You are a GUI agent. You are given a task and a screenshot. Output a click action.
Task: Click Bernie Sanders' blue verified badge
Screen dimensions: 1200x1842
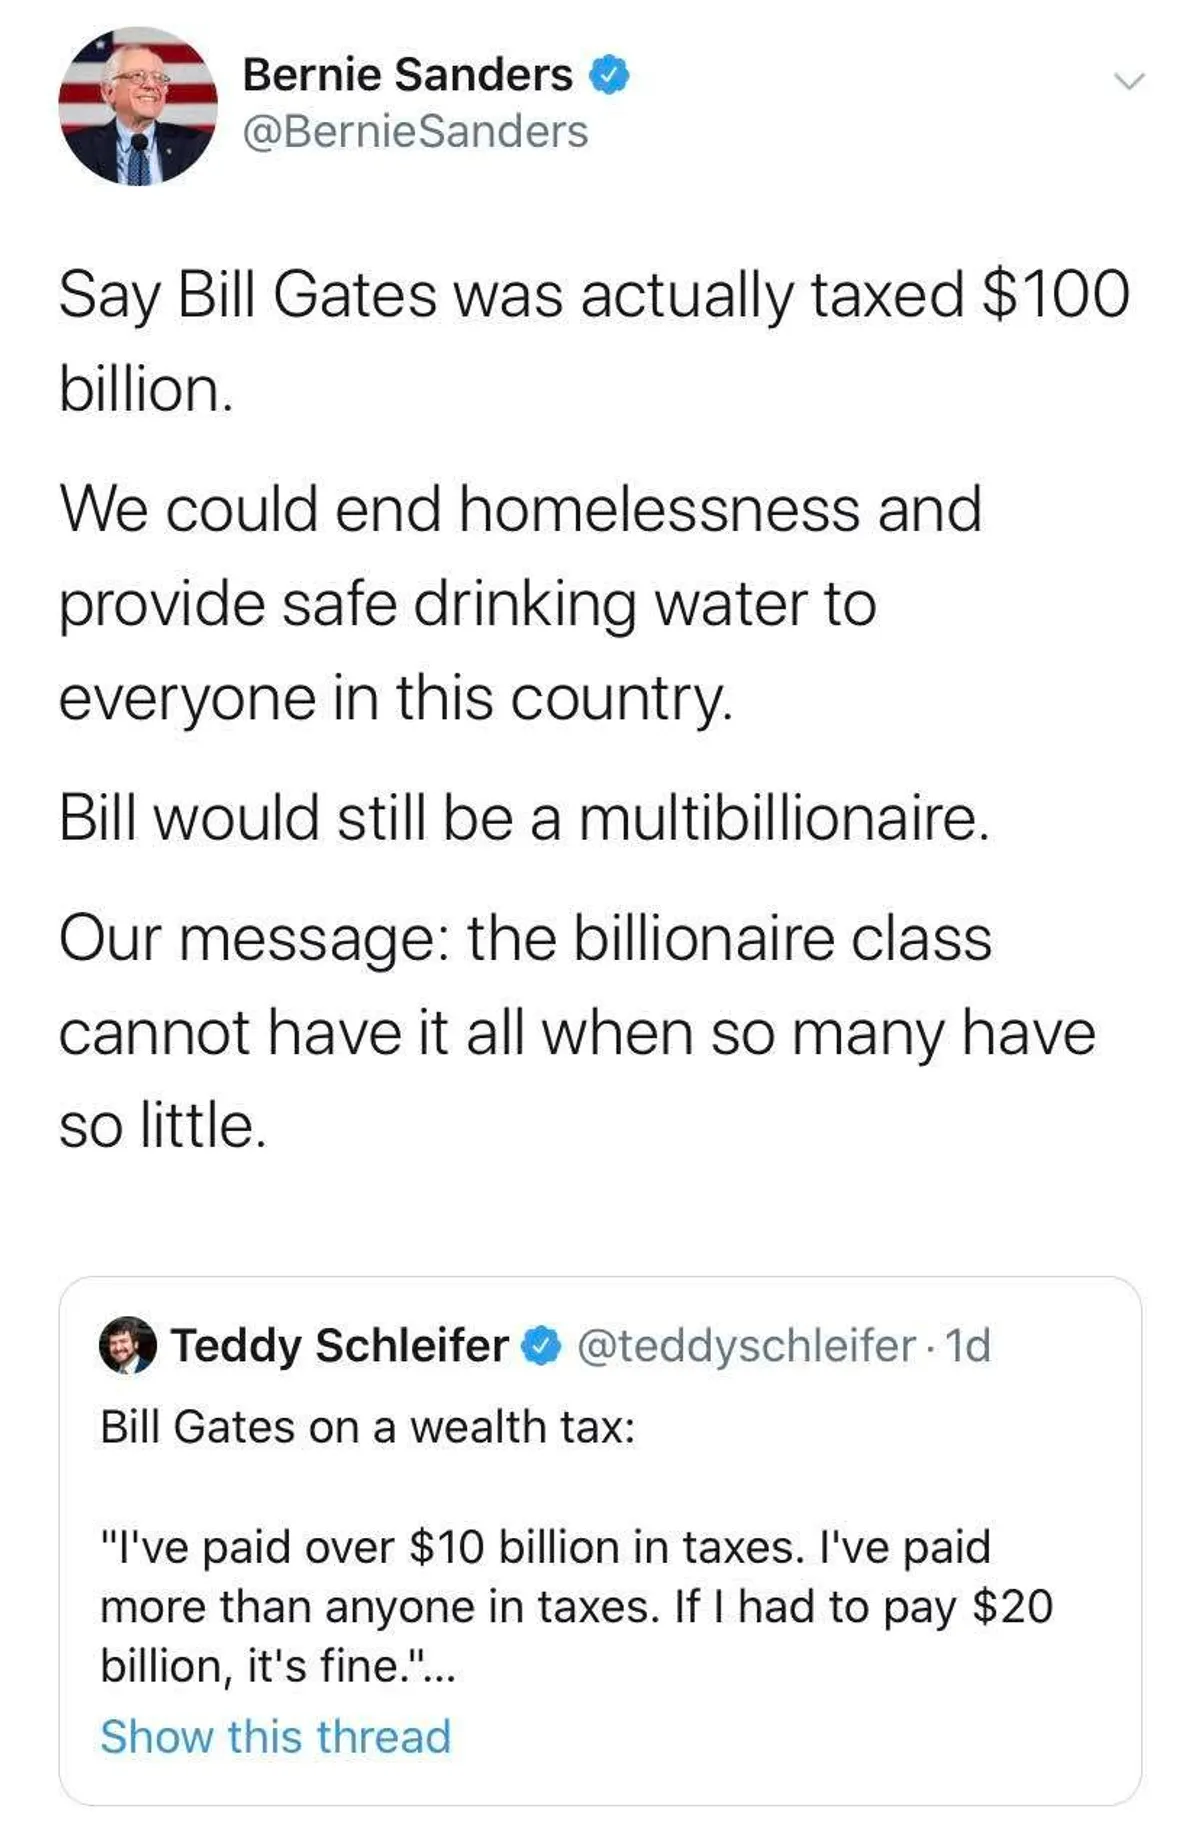coord(610,76)
